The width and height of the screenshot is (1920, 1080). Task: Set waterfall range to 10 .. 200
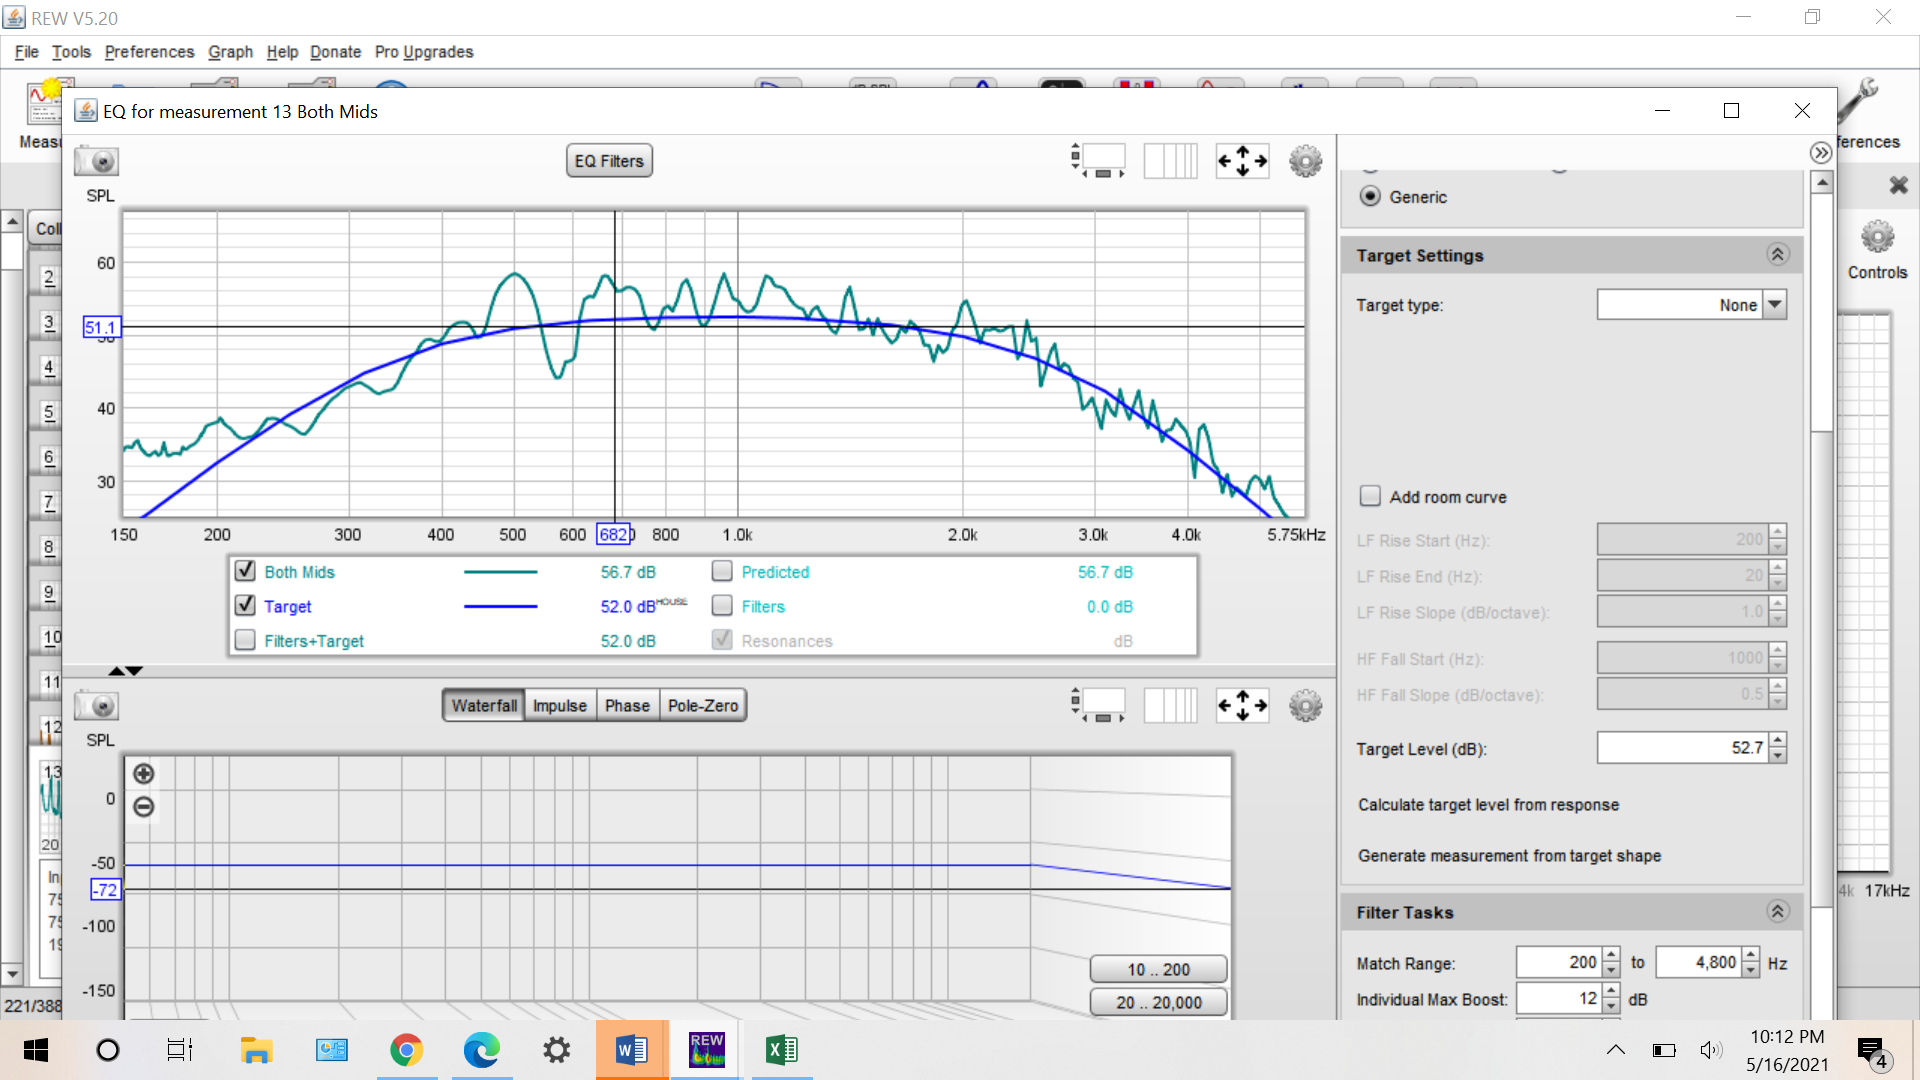coord(1158,969)
